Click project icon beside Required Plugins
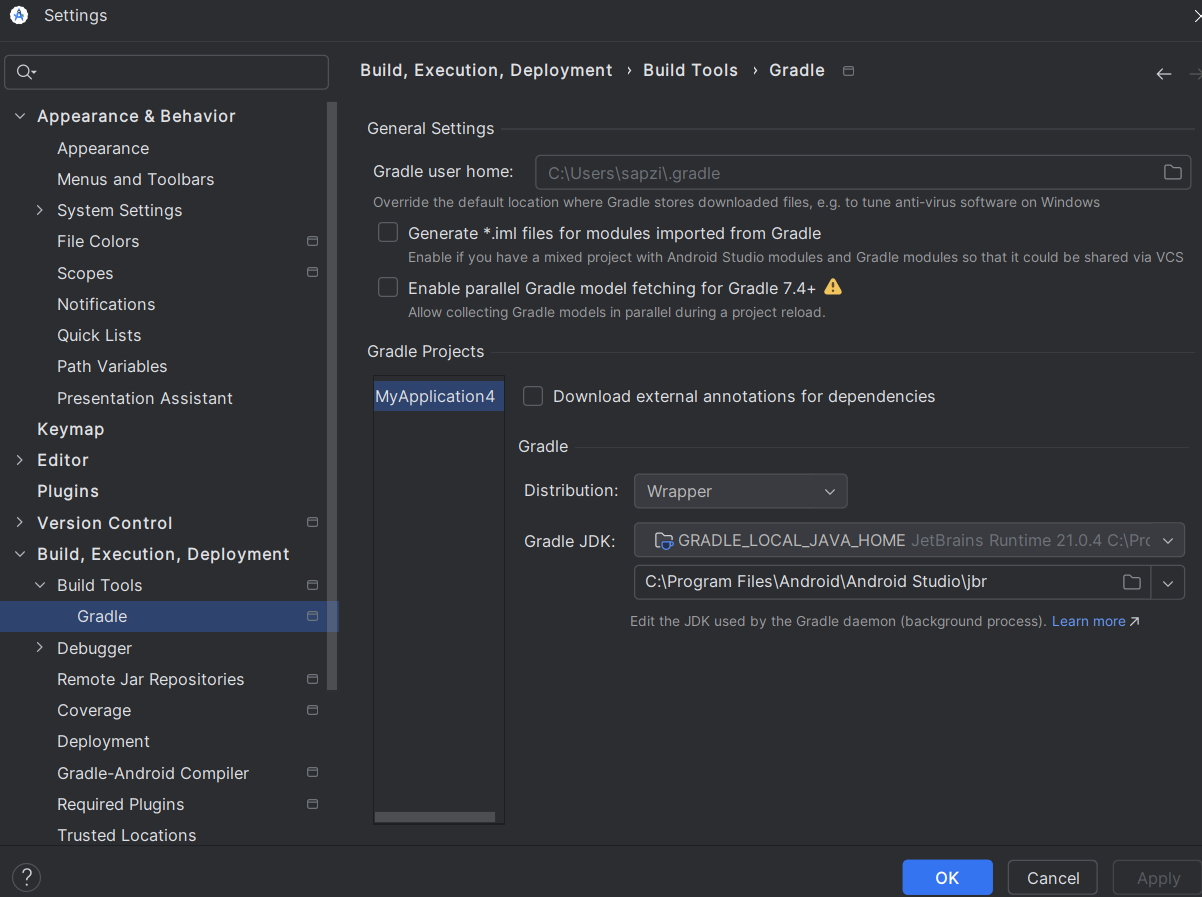The image size is (1202, 897). 312,804
